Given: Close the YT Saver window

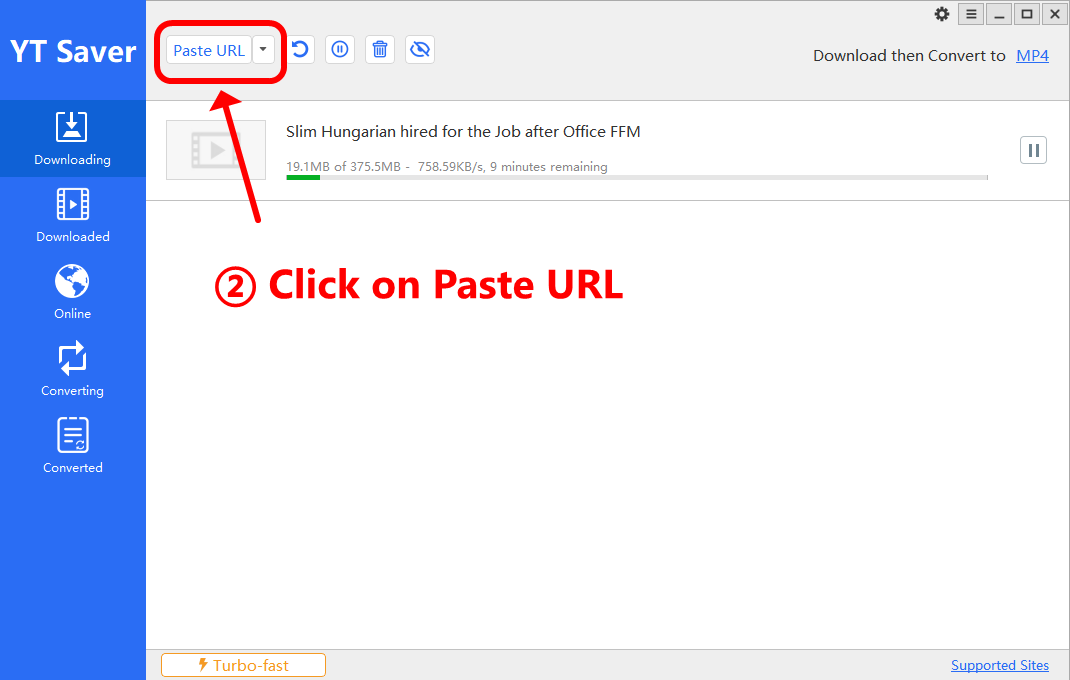Looking at the screenshot, I should point(1054,14).
